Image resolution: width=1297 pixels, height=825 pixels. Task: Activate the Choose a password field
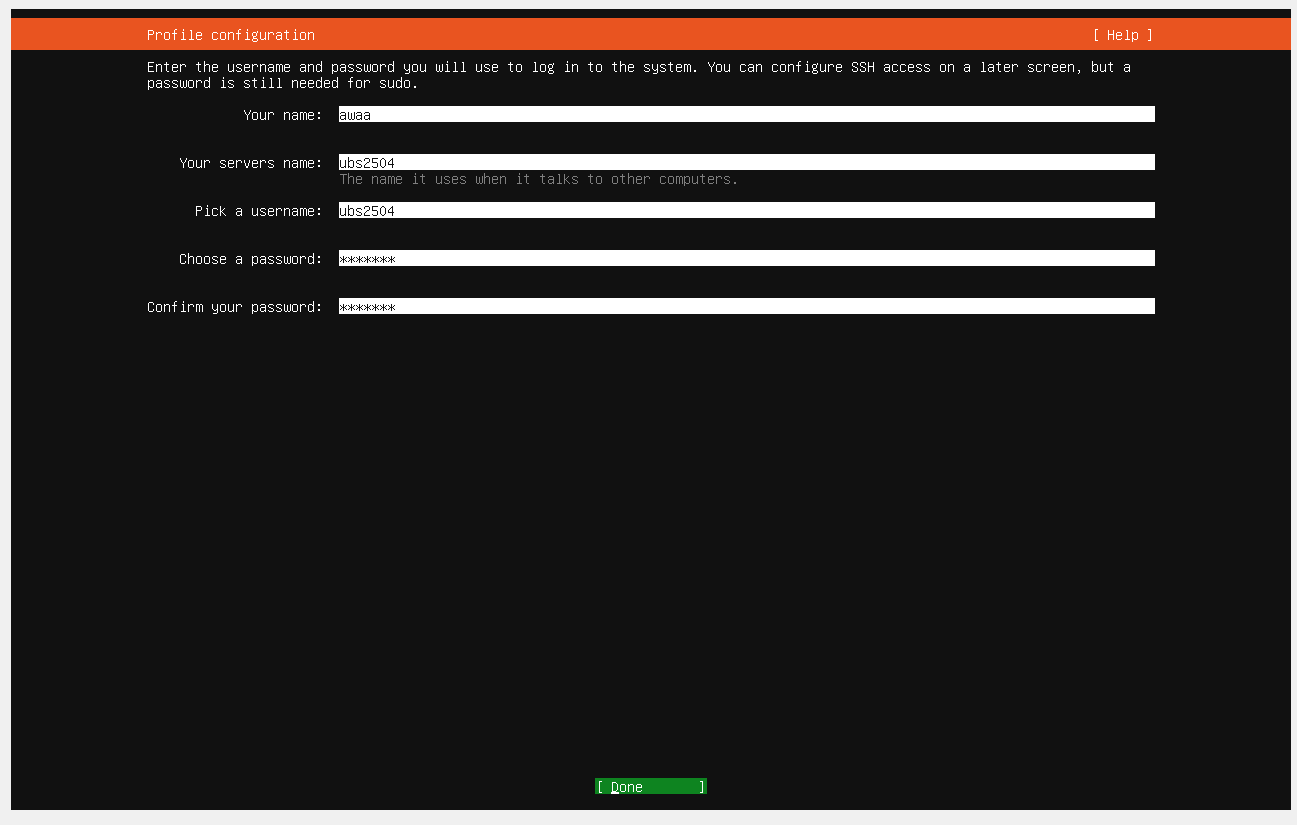point(746,259)
